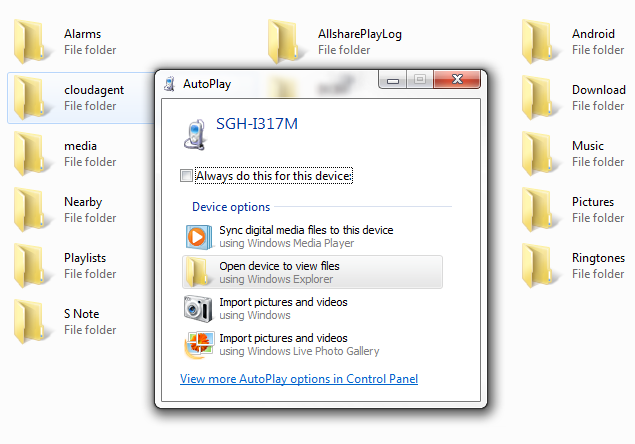Minimize the AutoPlay dialog
Image resolution: width=635 pixels, height=444 pixels.
pos(393,79)
